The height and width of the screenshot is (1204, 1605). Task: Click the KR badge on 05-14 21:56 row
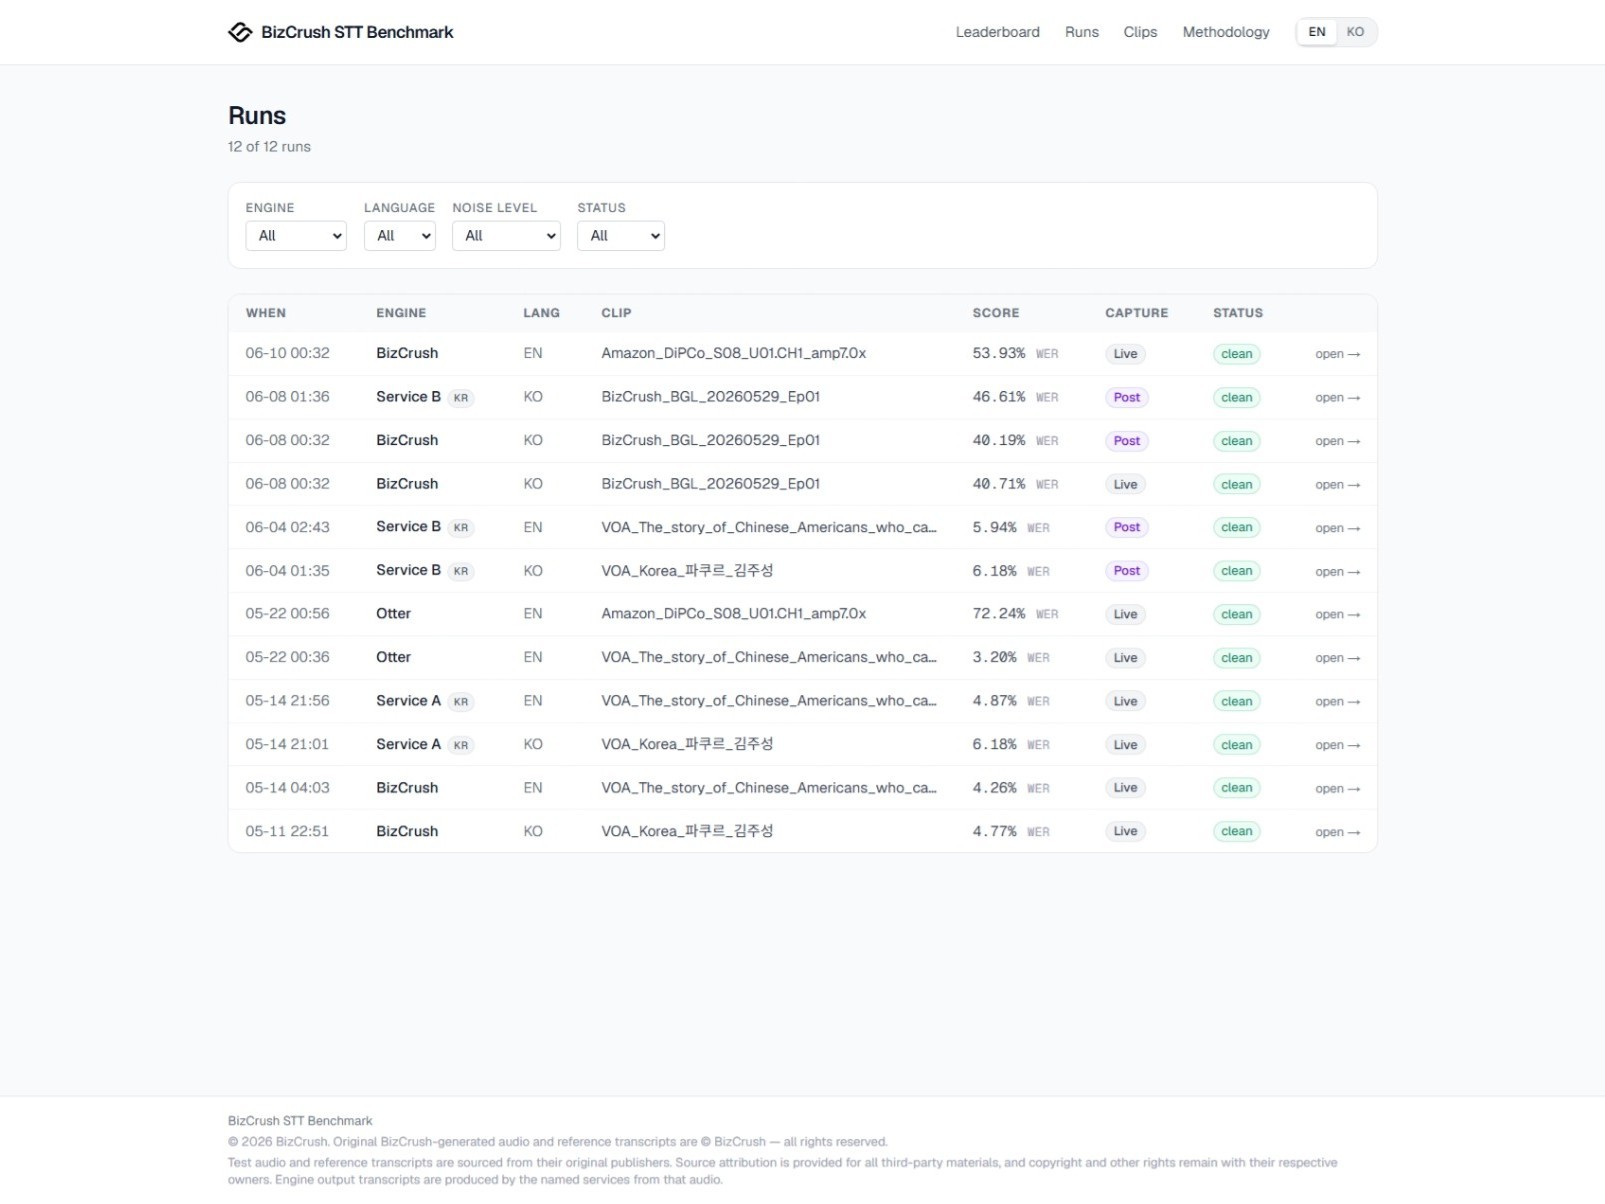pyautogui.click(x=461, y=702)
